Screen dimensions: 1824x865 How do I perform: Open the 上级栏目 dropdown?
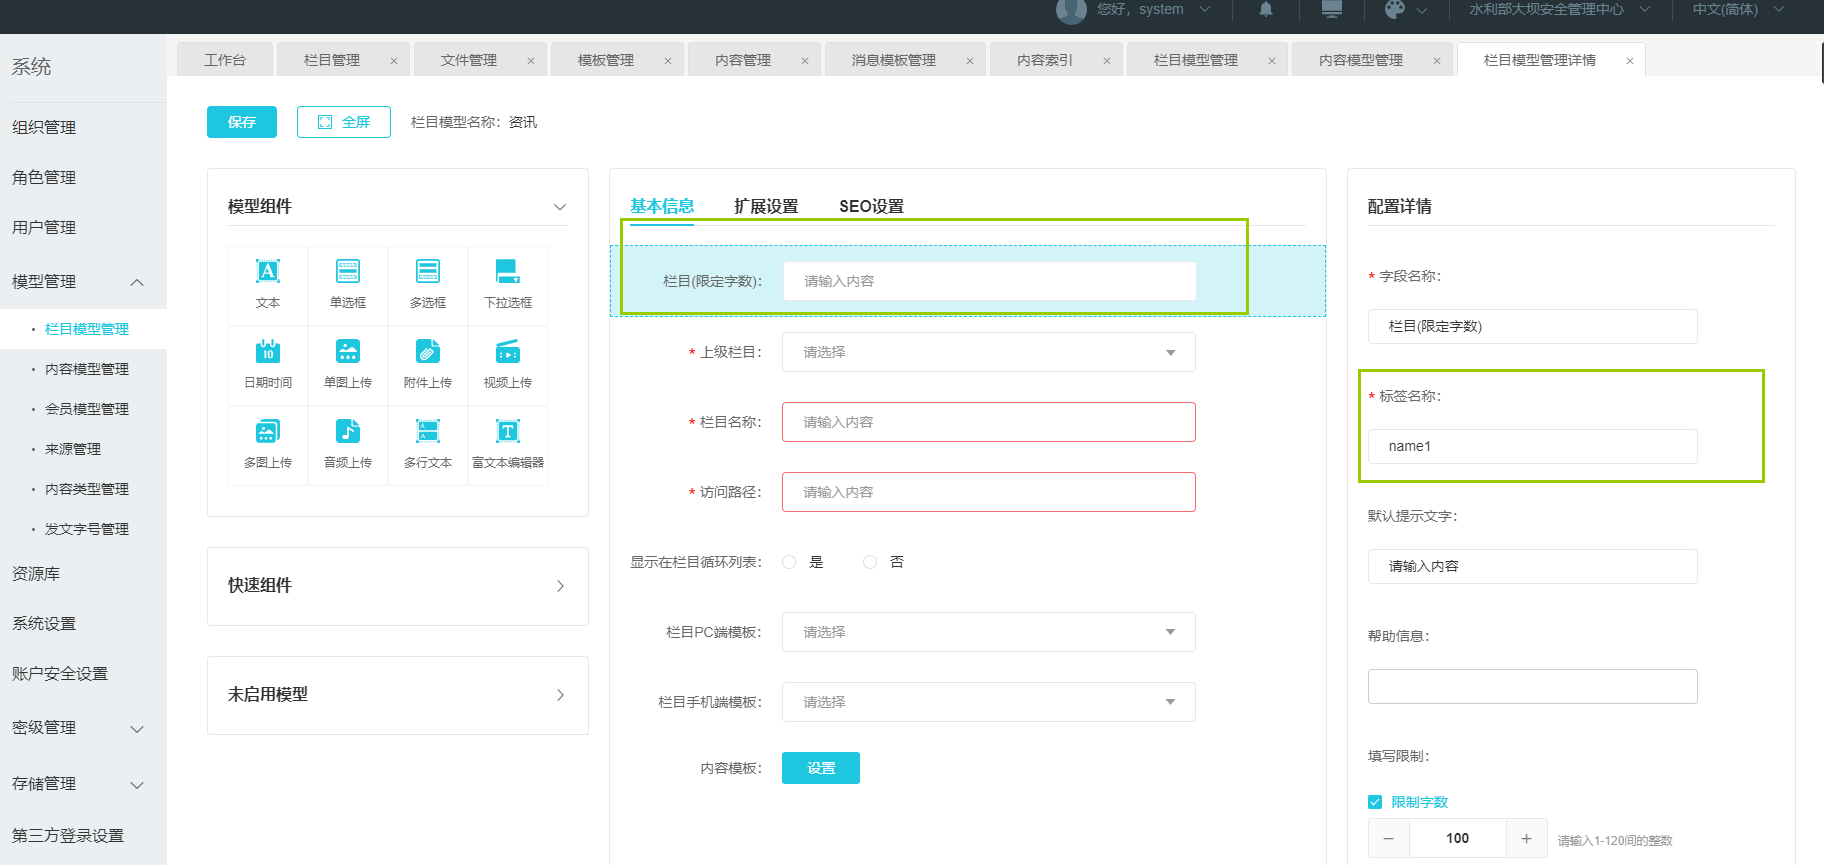(988, 352)
